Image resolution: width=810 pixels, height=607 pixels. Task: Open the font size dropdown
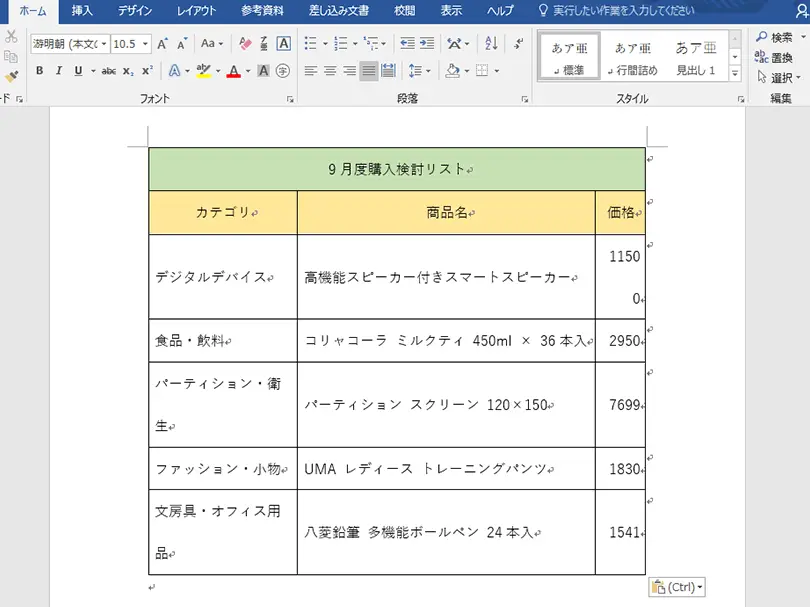tap(144, 43)
